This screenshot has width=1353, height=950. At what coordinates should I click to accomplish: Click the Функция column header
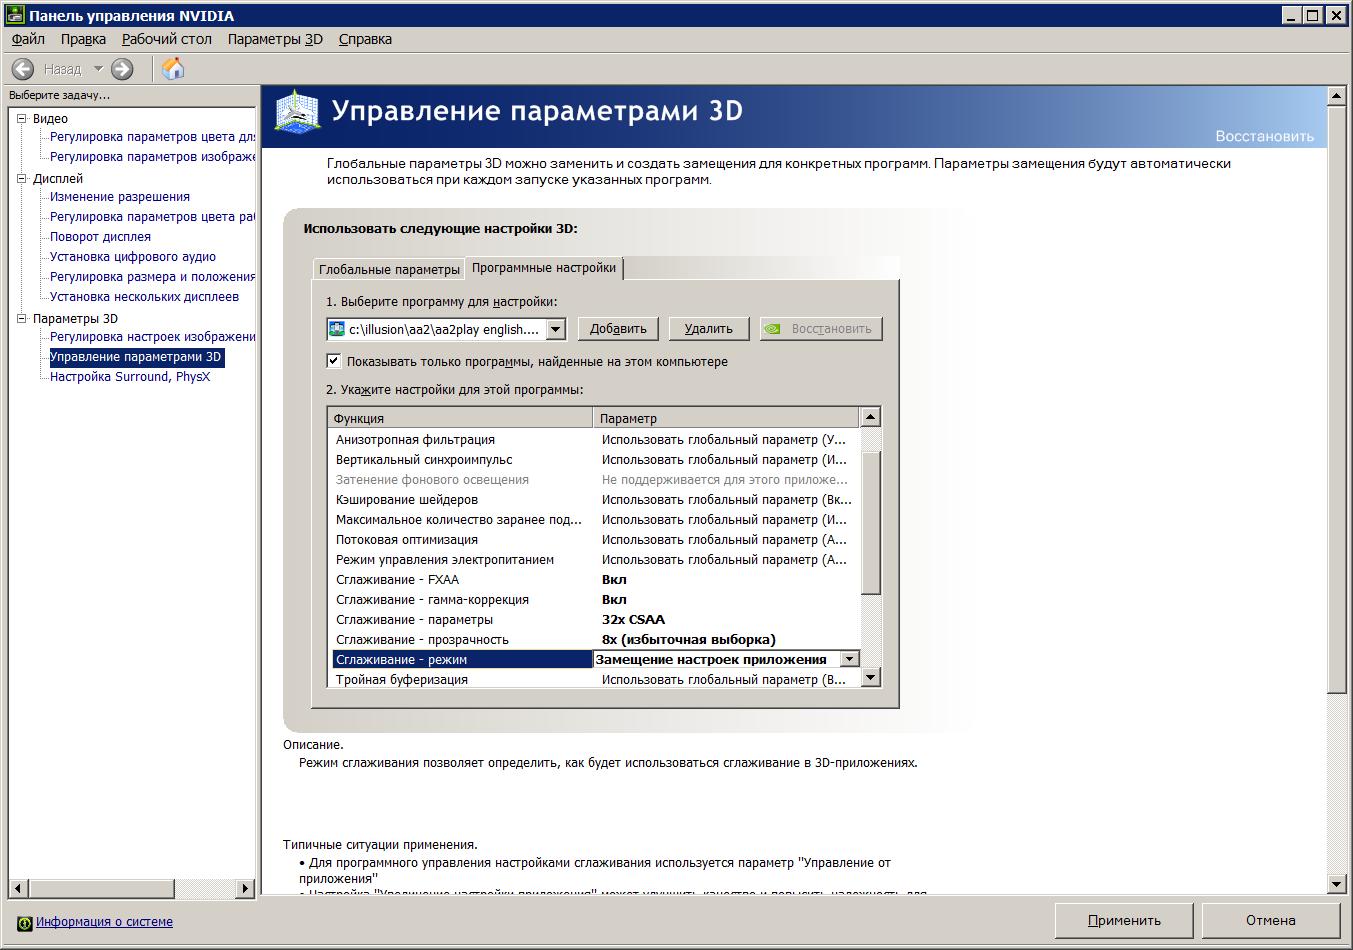pyautogui.click(x=460, y=418)
